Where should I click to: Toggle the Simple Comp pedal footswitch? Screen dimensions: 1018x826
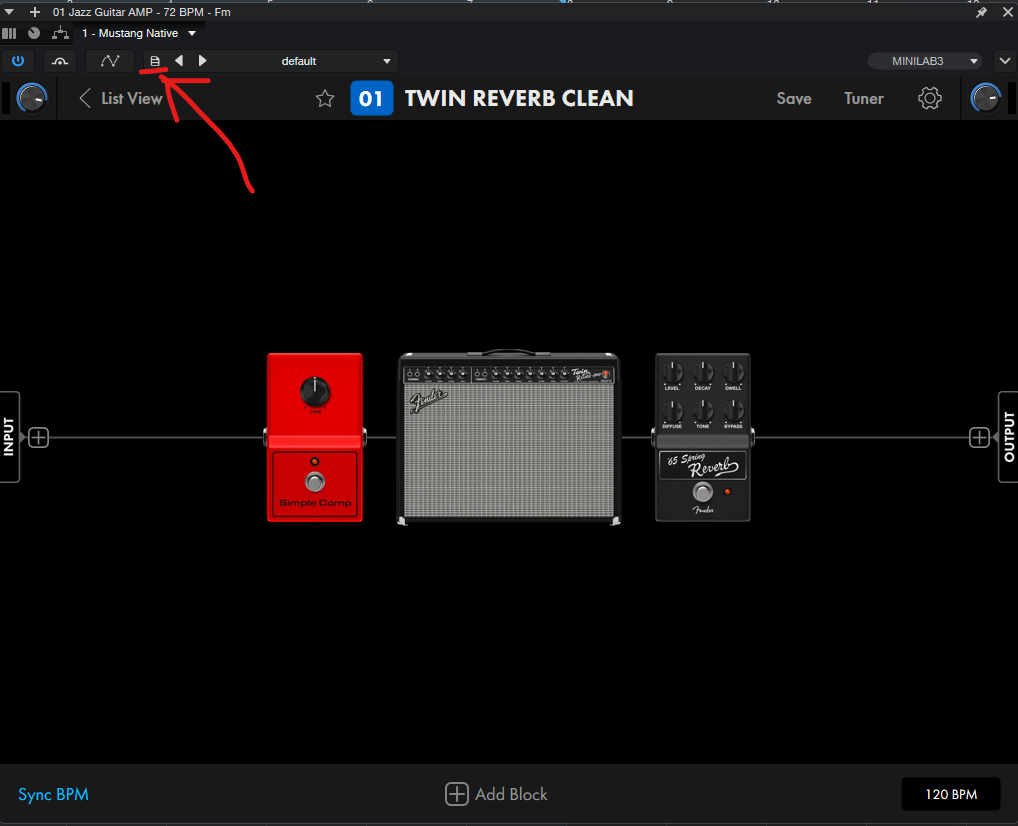(x=315, y=484)
